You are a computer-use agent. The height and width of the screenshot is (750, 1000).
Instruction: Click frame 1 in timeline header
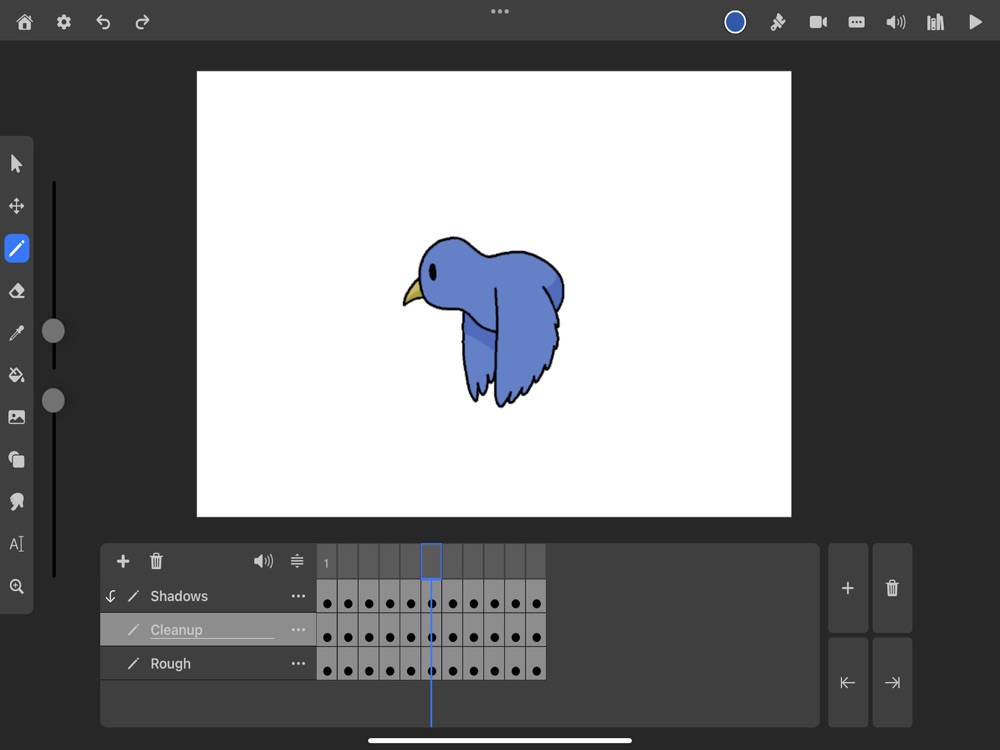tap(327, 562)
